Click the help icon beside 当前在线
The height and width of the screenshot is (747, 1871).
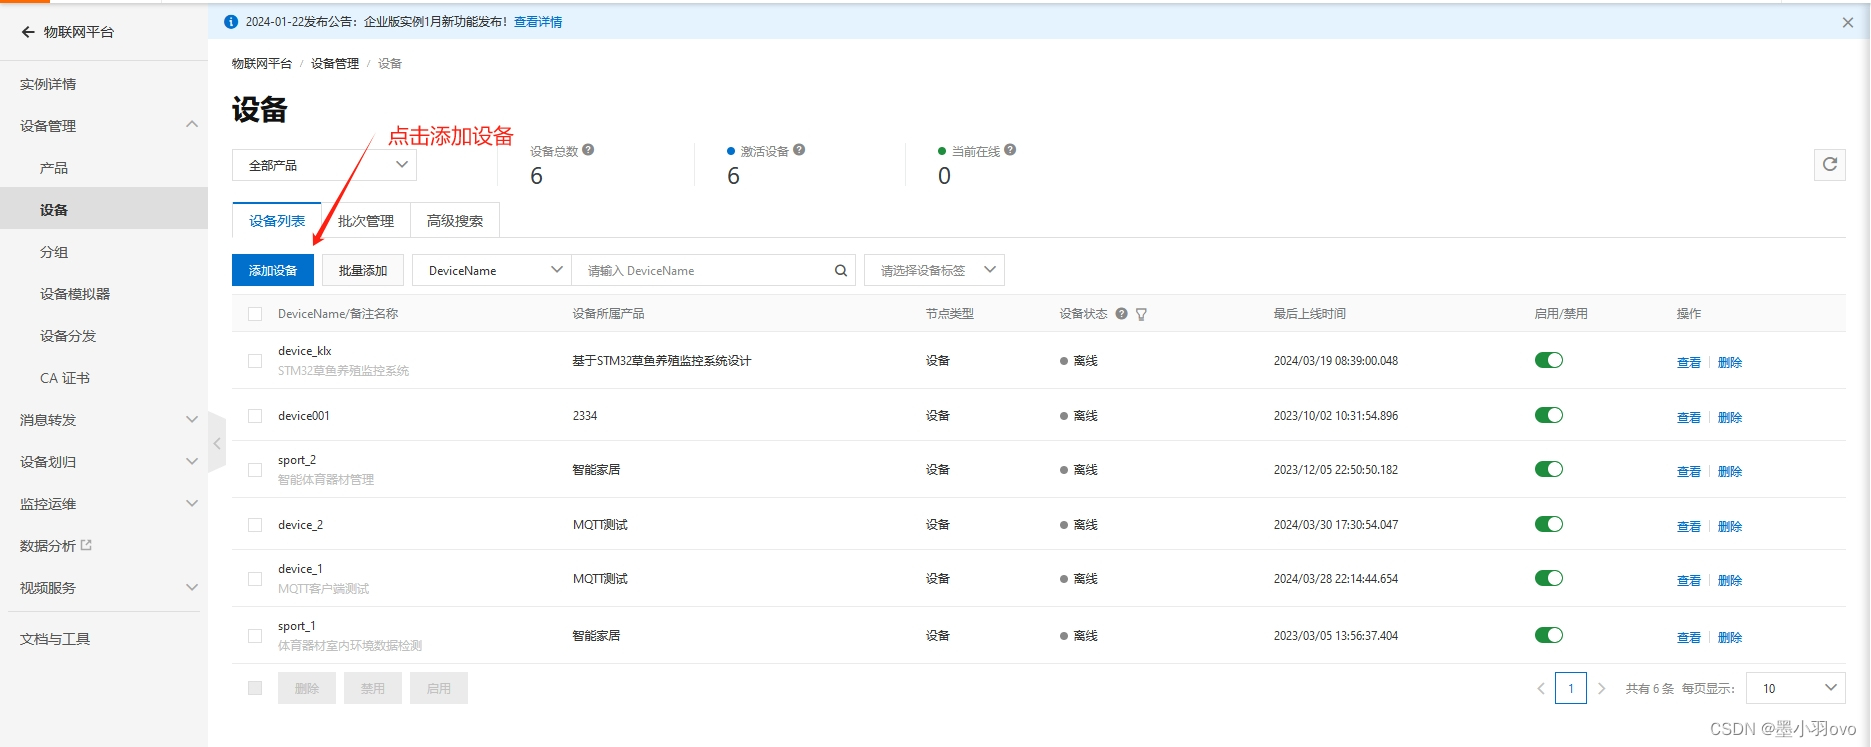[x=1010, y=150]
